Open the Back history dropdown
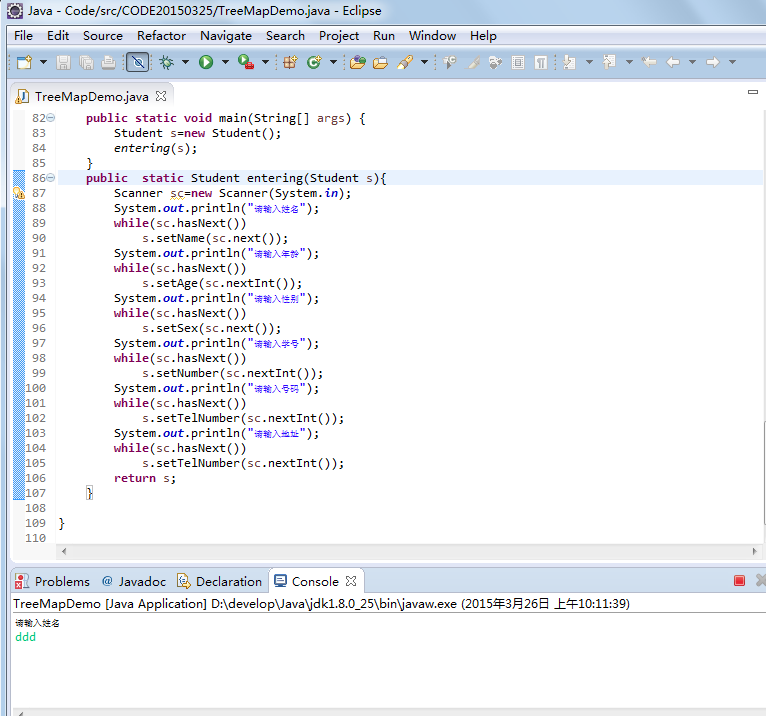This screenshot has width=766, height=716. pos(692,63)
